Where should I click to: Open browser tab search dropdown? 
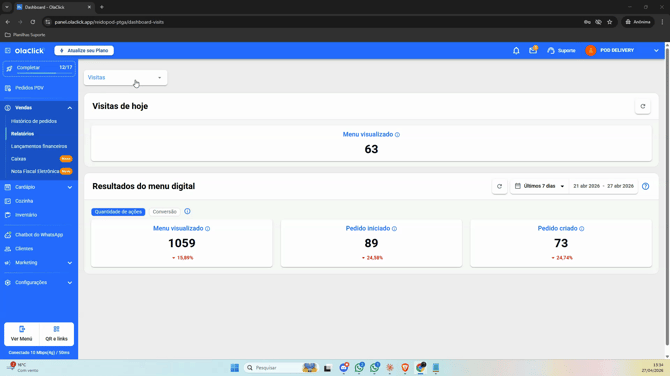click(x=7, y=7)
